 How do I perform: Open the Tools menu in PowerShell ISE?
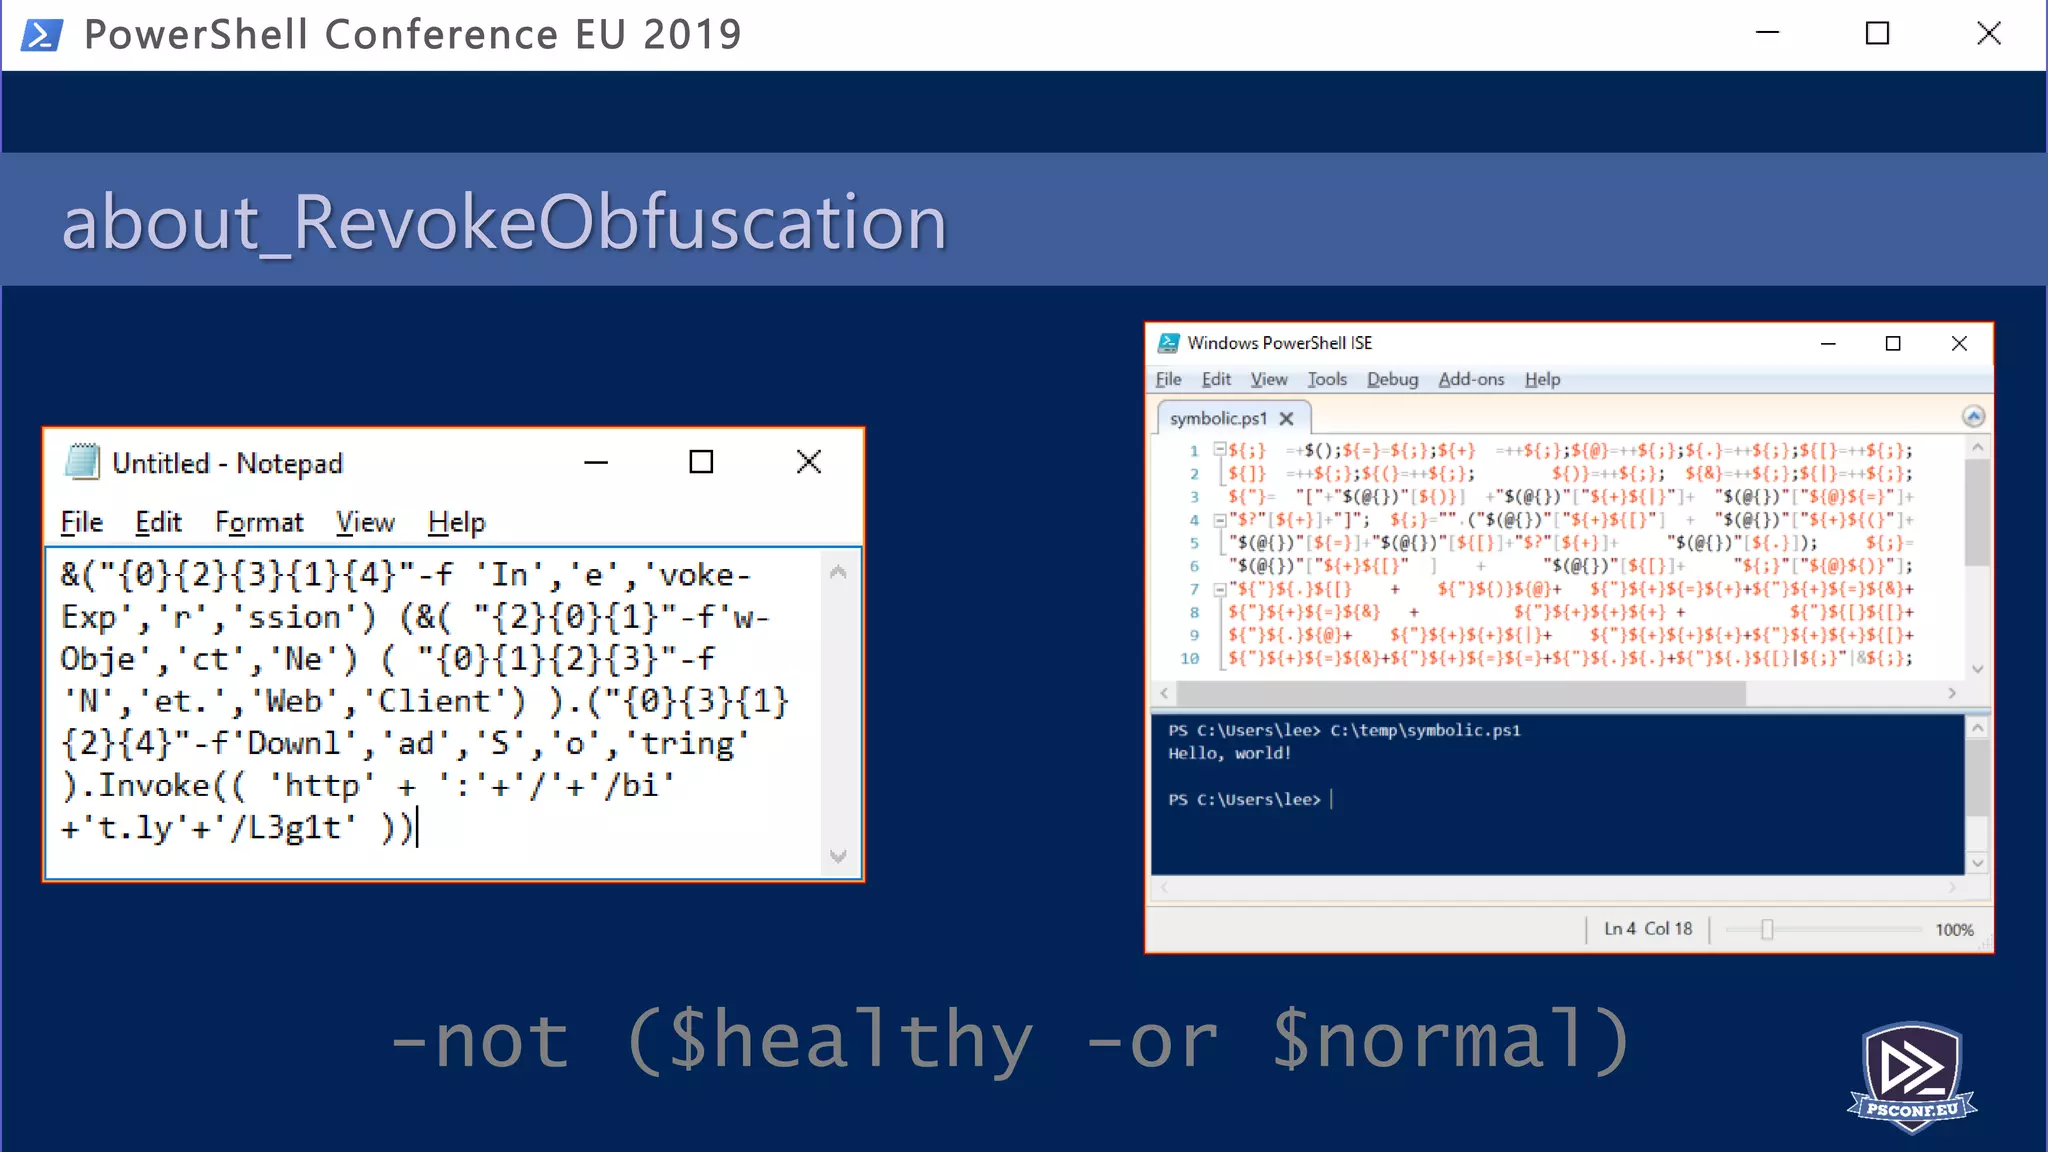pos(1327,379)
